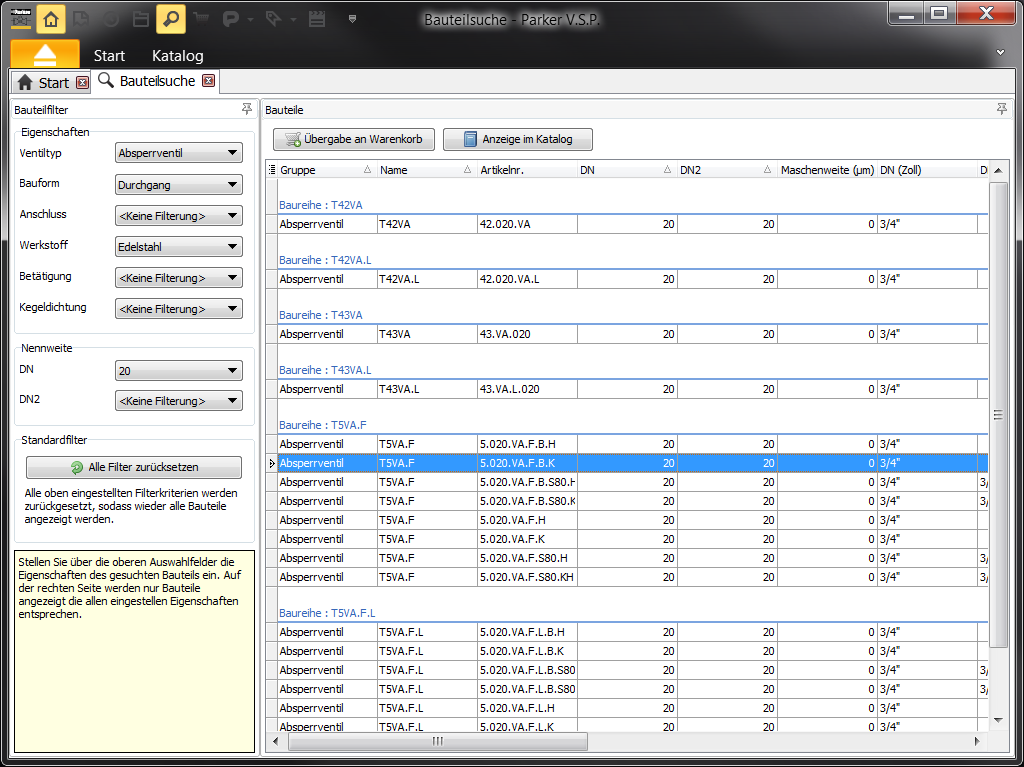Screen dimensions: 1024x767
Task: Toggle auto-hide pin of the Bauteile panel
Action: (x=1001, y=109)
